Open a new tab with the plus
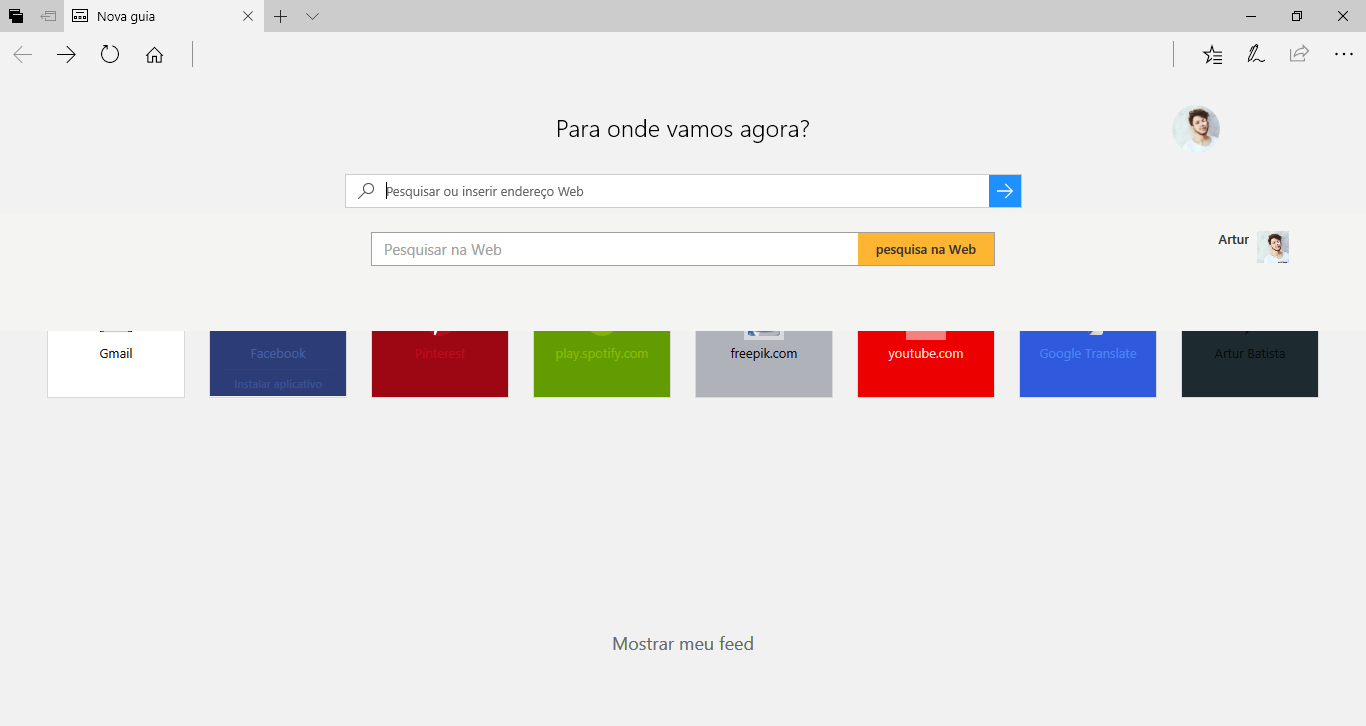This screenshot has height=726, width=1366. pos(281,16)
